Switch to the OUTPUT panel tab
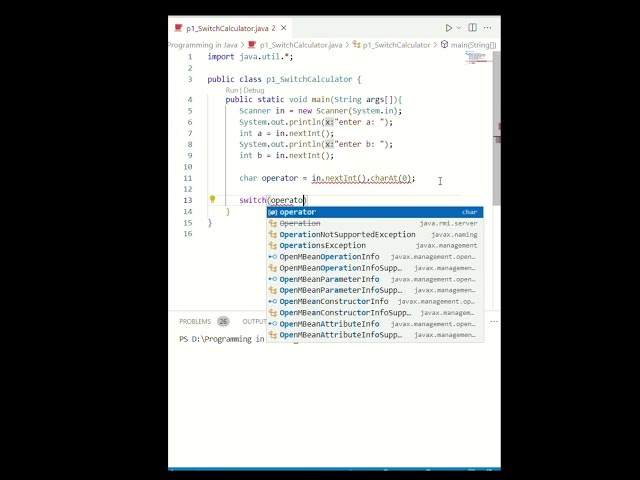 (x=254, y=322)
